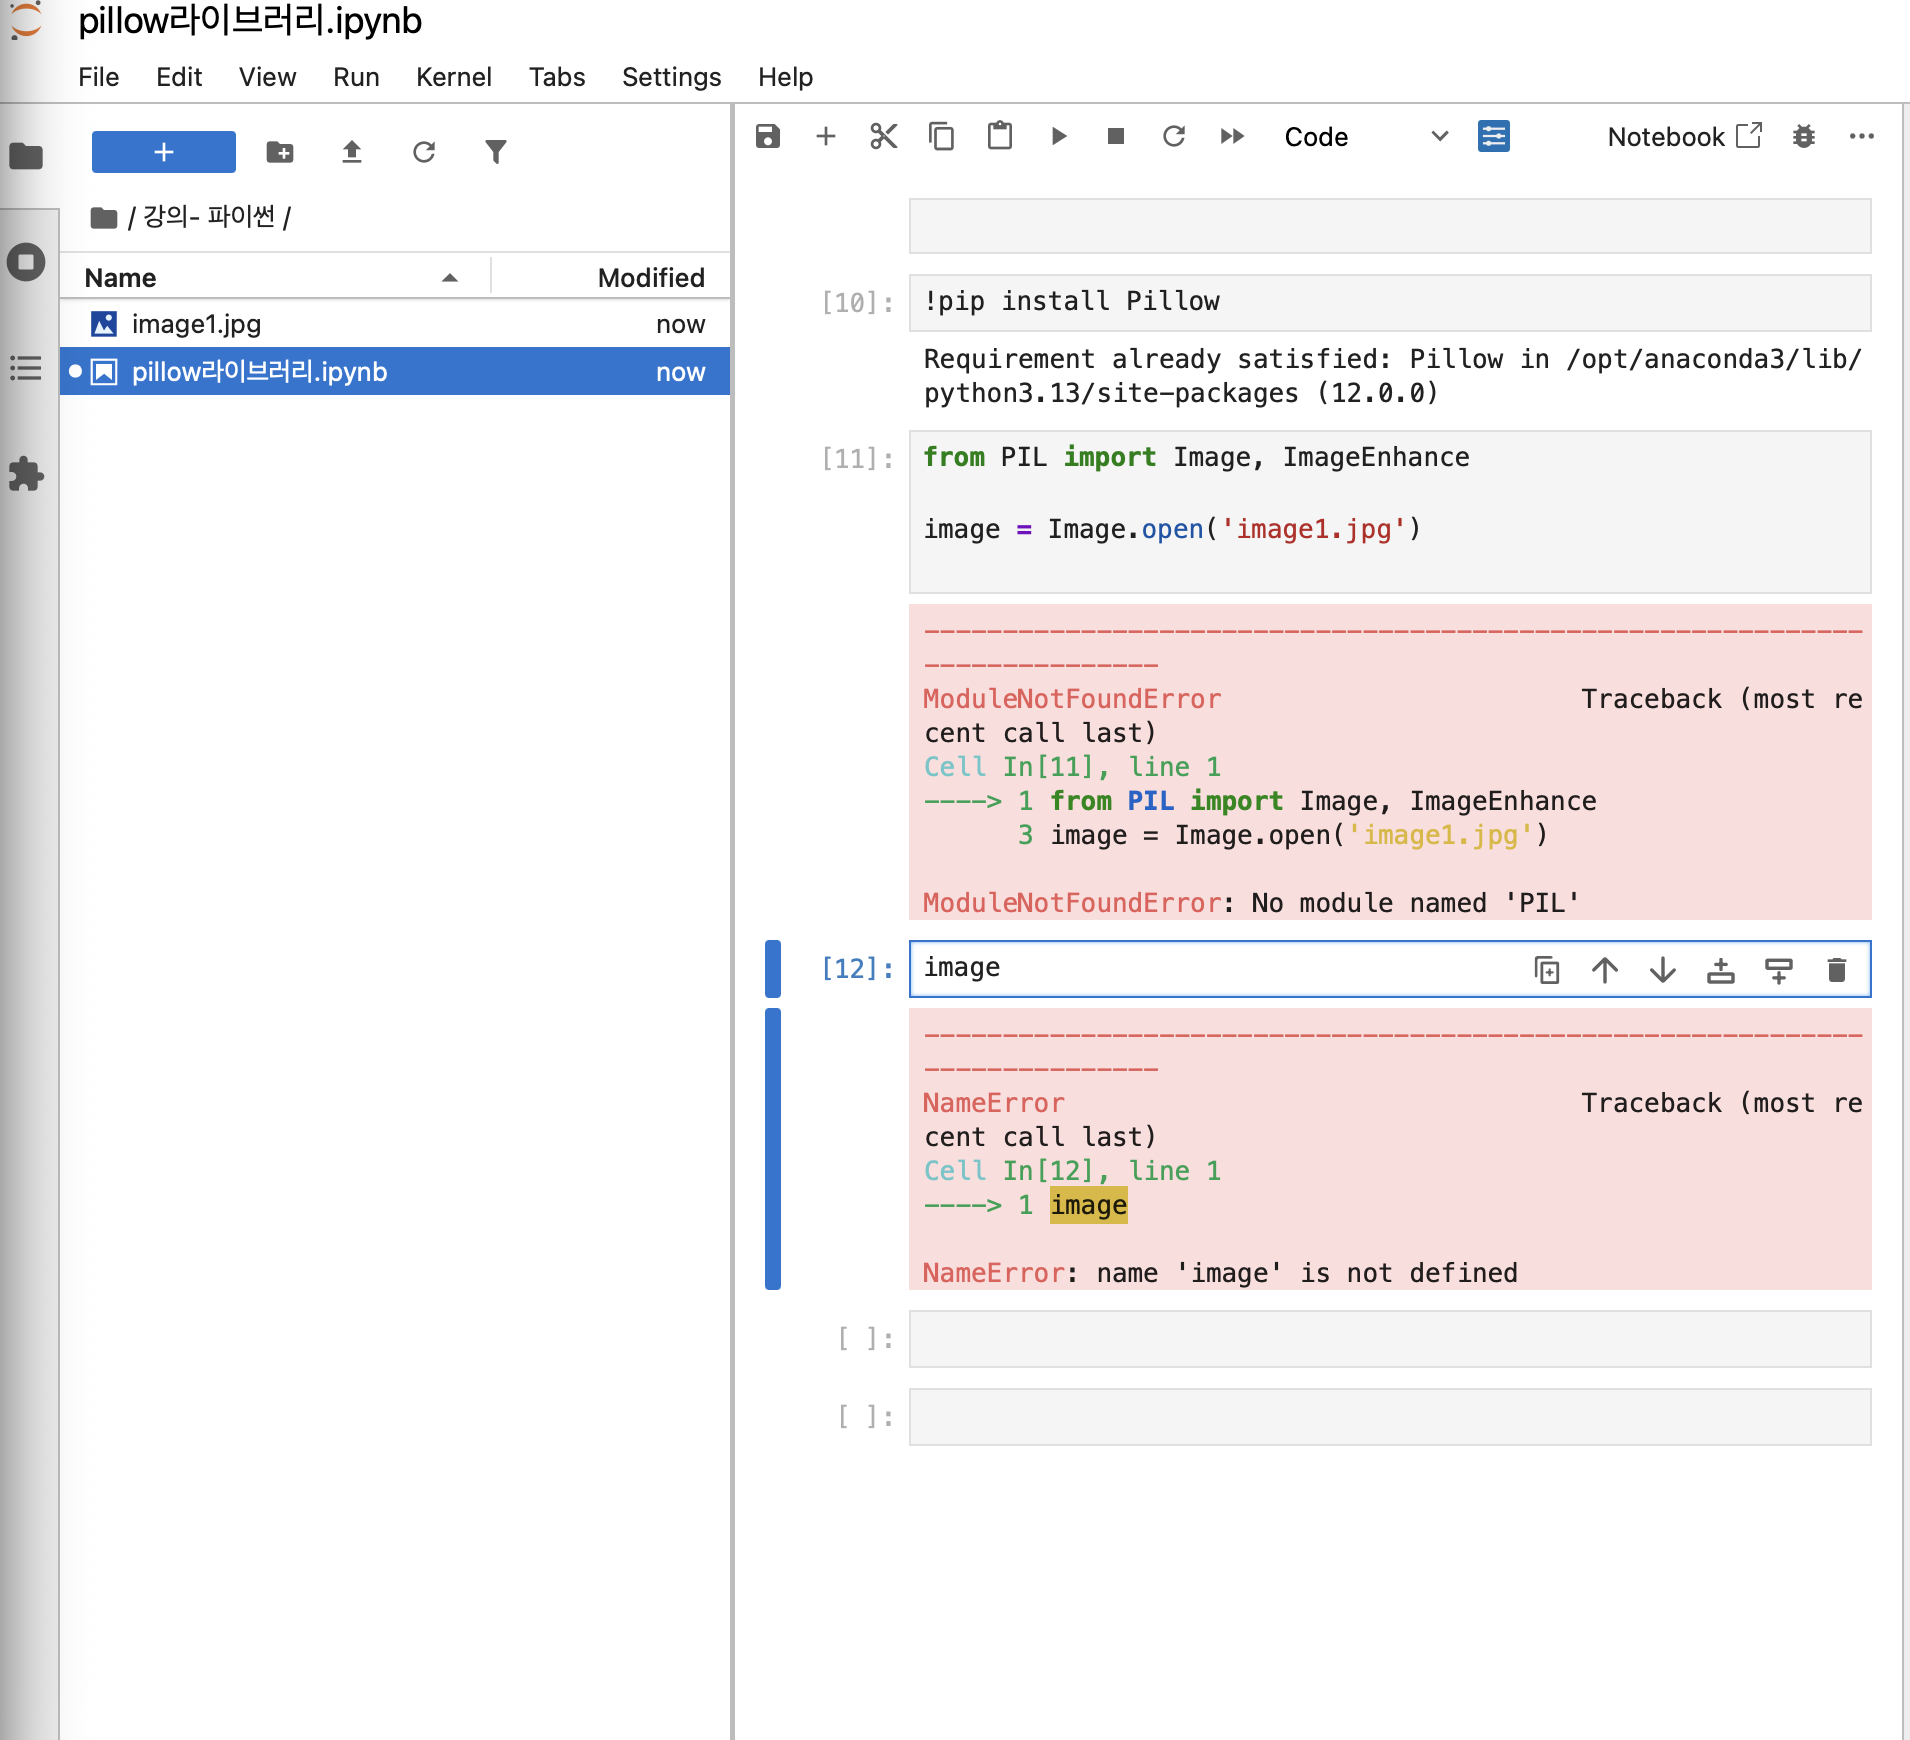Image resolution: width=1910 pixels, height=1740 pixels.
Task: Open the Kernel menu
Action: coord(453,77)
